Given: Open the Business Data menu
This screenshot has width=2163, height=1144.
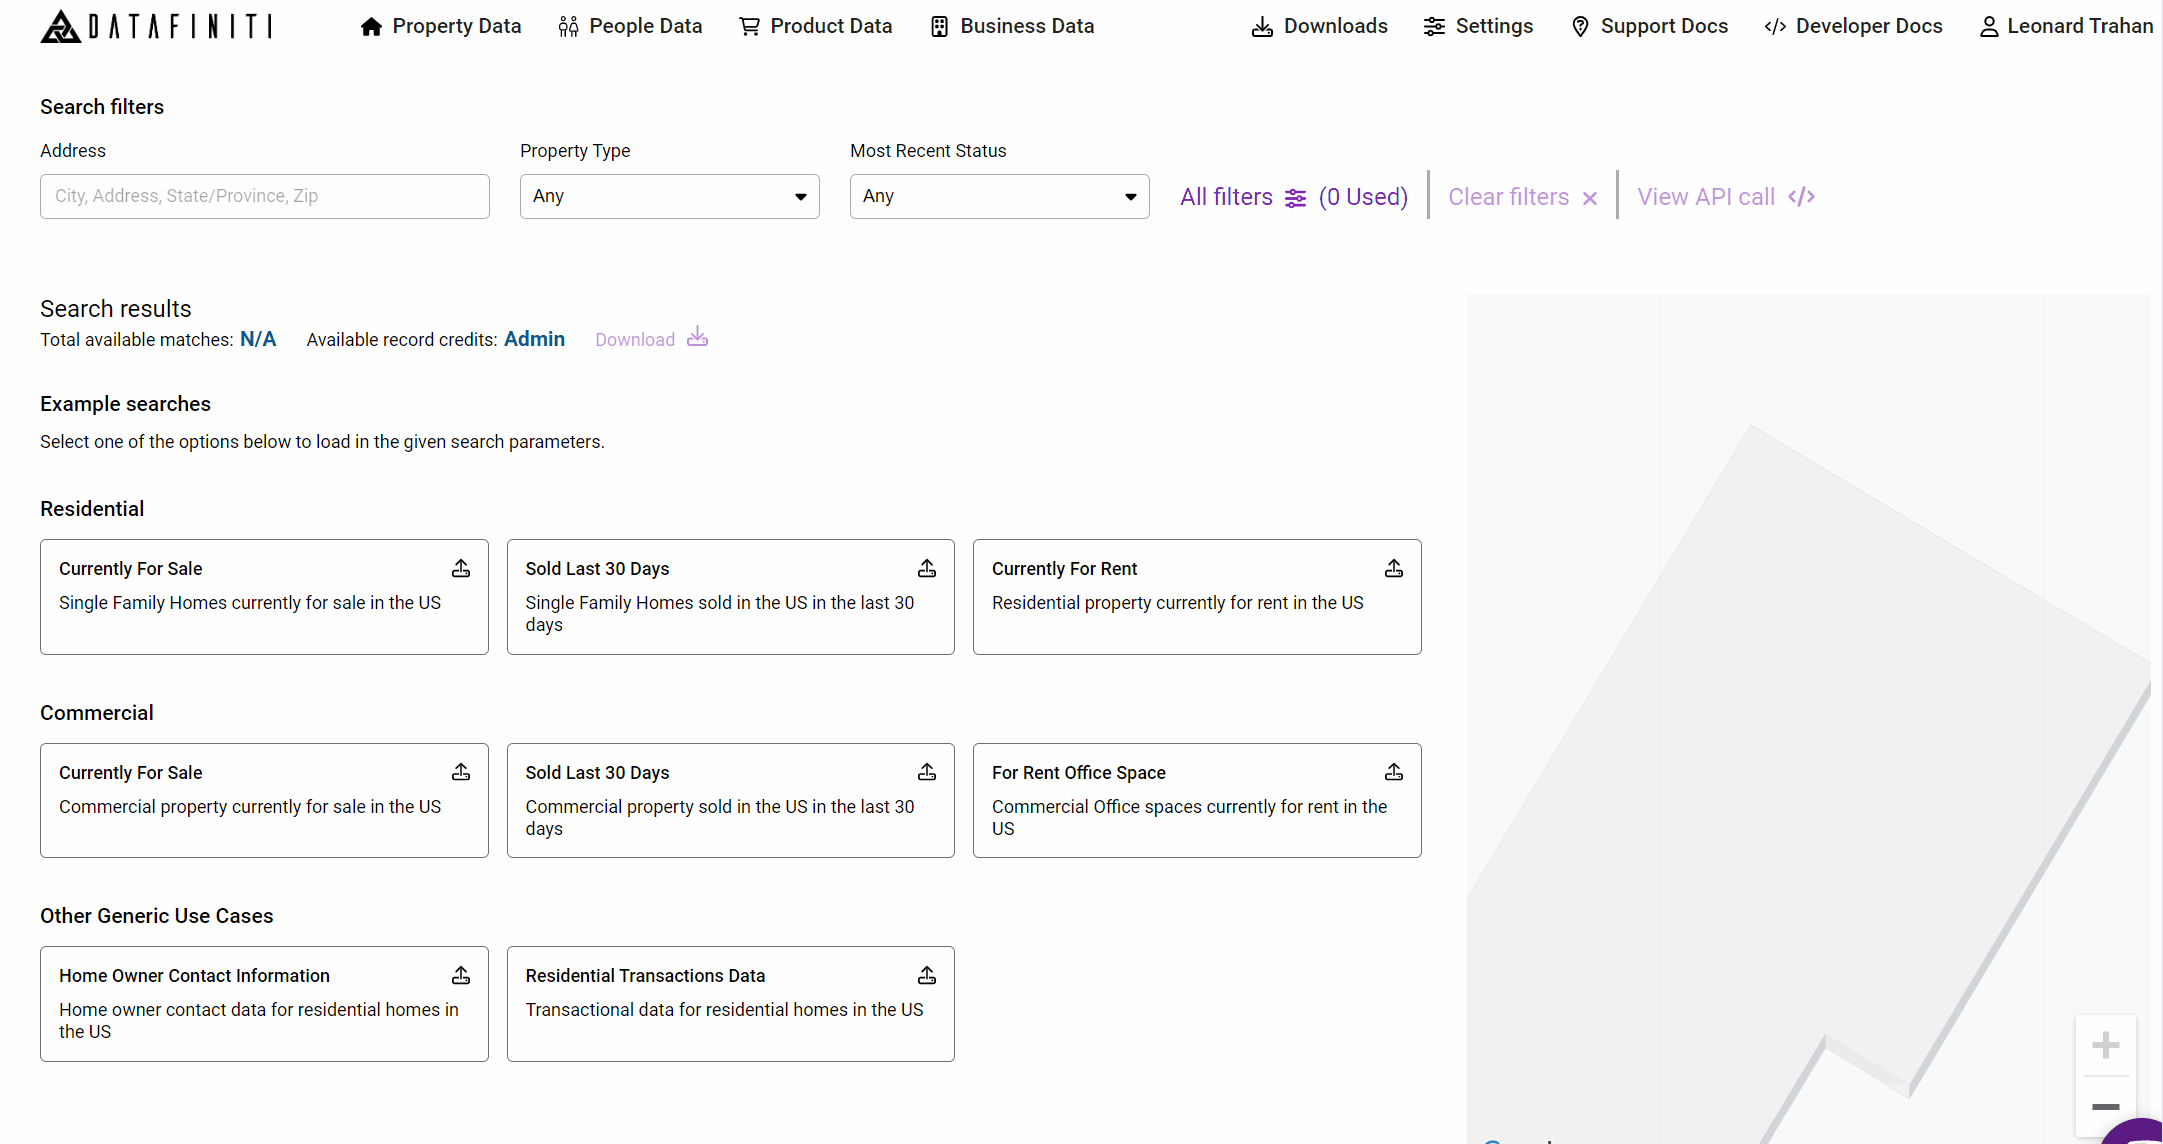Looking at the screenshot, I should (1012, 26).
